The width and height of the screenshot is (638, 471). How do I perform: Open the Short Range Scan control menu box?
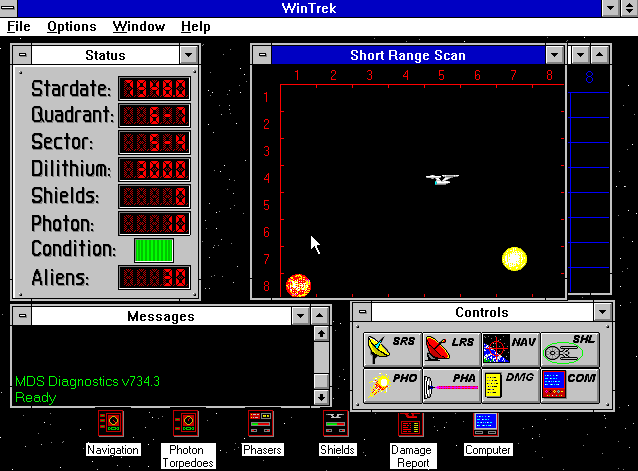tap(262, 55)
